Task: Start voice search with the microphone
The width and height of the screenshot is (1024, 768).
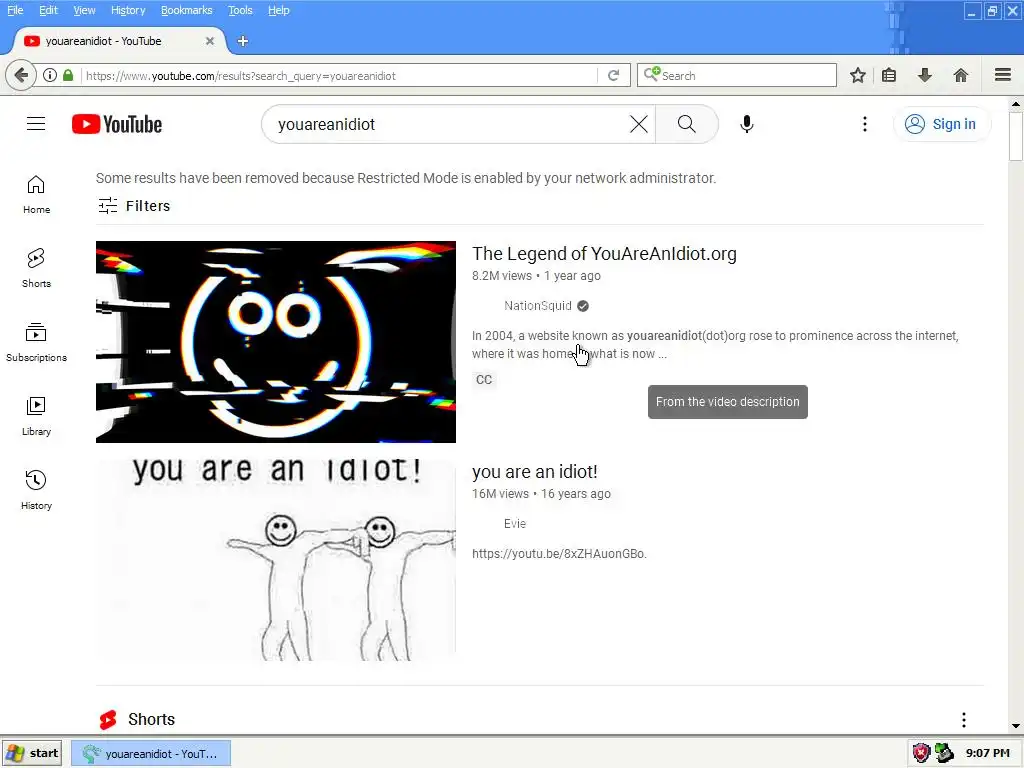Action: pyautogui.click(x=746, y=124)
